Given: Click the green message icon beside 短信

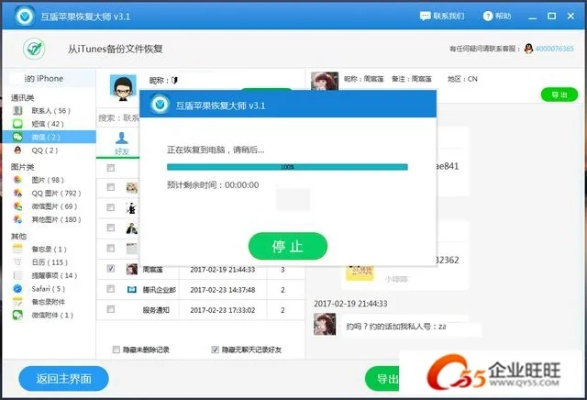Looking at the screenshot, I should click(18, 124).
